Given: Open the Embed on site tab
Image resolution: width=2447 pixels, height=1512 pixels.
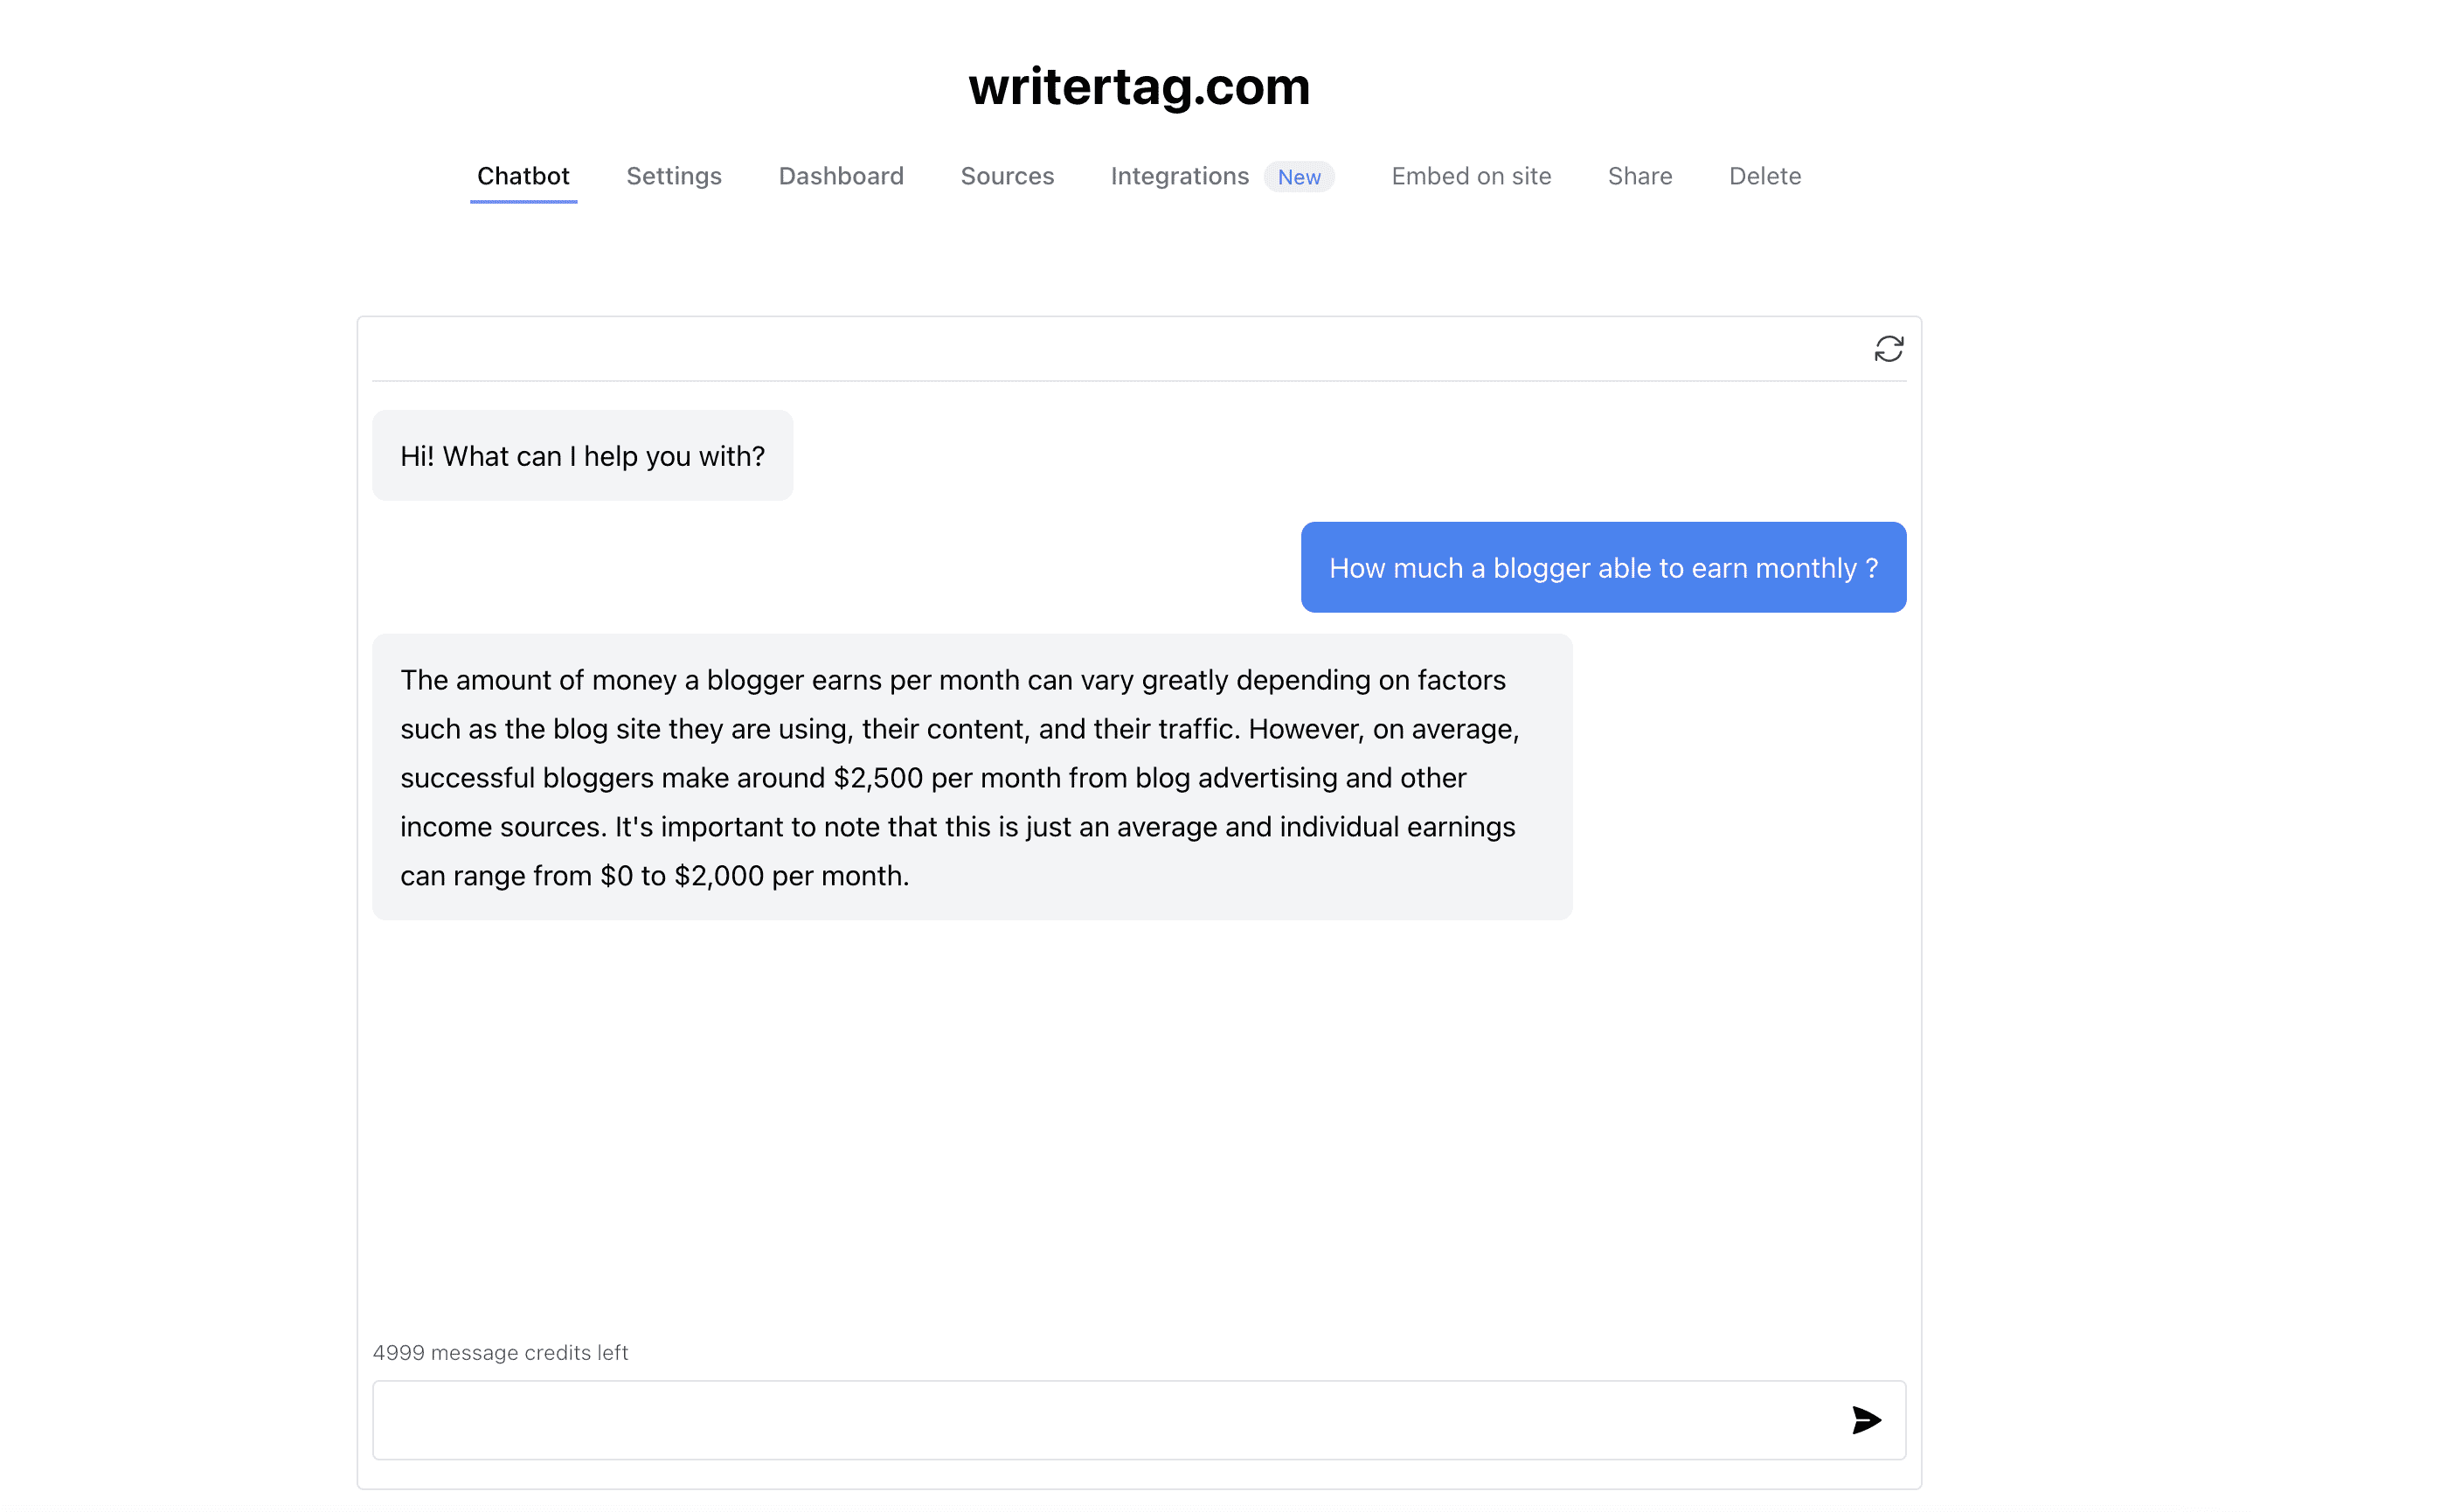Looking at the screenshot, I should tap(1471, 176).
